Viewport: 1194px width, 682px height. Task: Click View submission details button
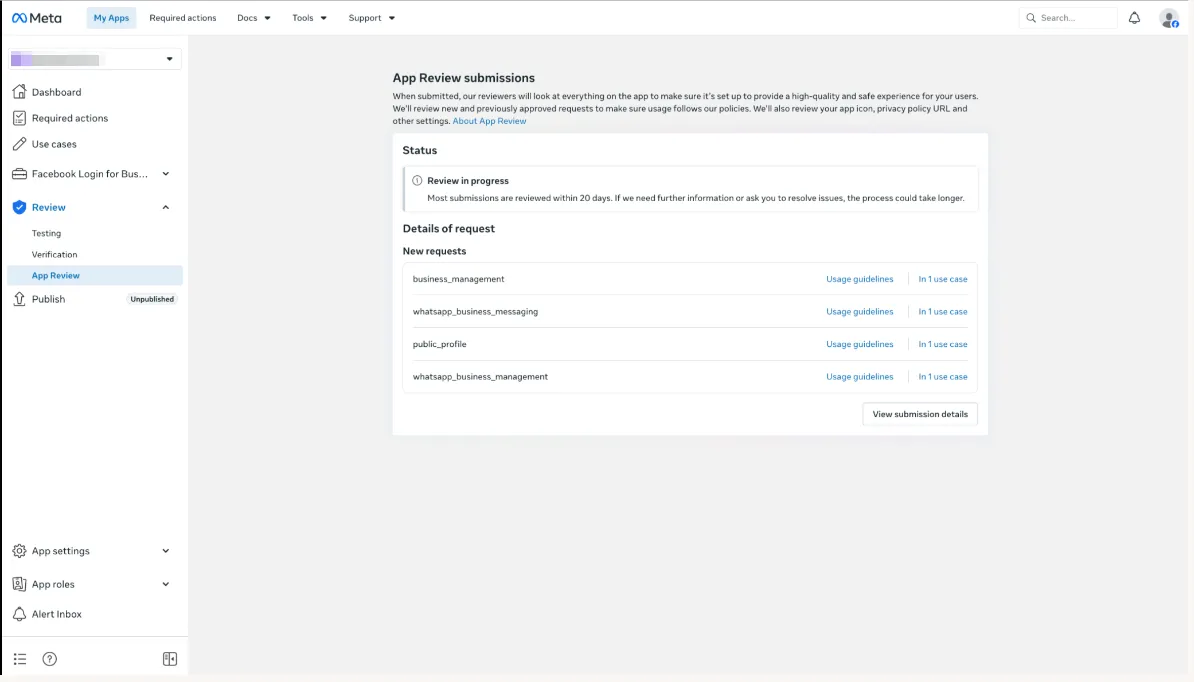coord(920,414)
